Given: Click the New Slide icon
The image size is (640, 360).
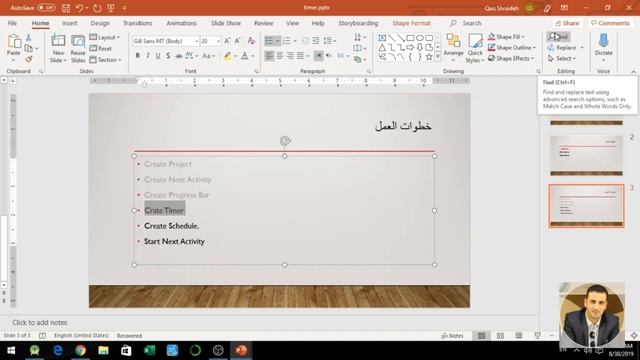Looking at the screenshot, I should [58, 48].
